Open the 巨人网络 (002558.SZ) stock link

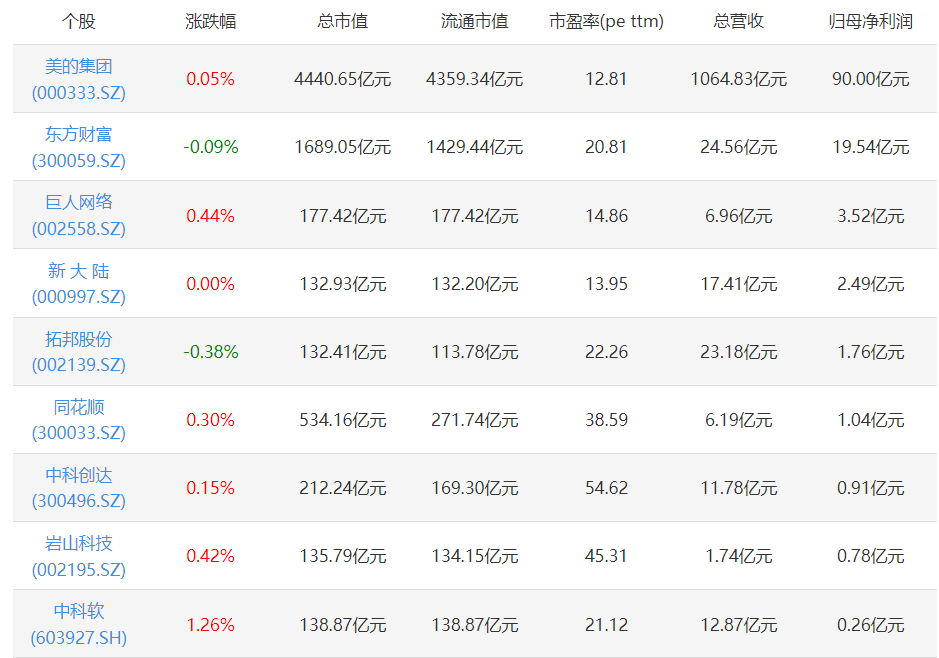point(78,216)
